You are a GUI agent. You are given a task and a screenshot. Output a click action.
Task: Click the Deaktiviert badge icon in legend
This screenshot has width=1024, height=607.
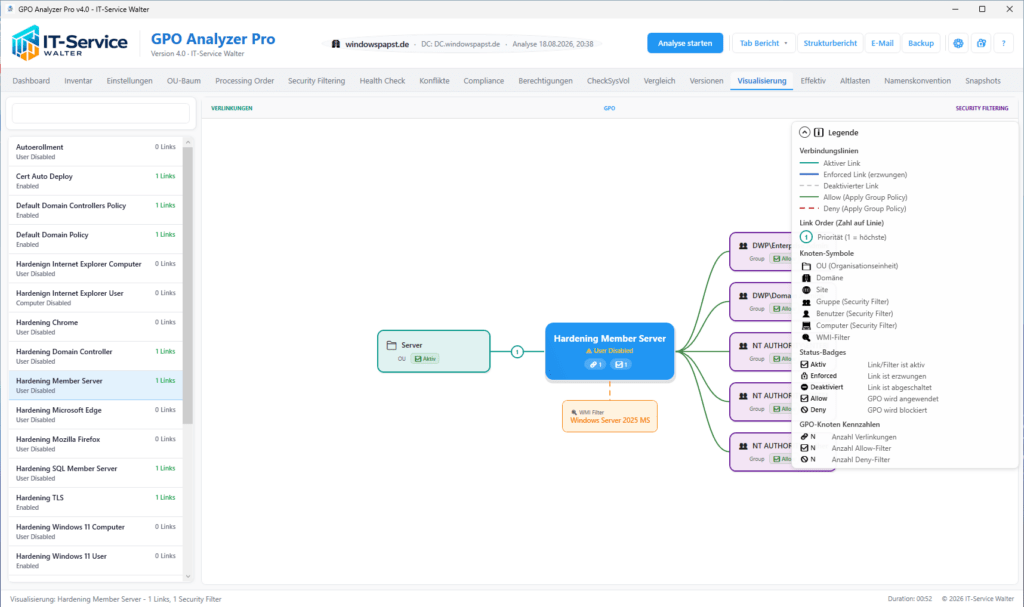click(805, 387)
